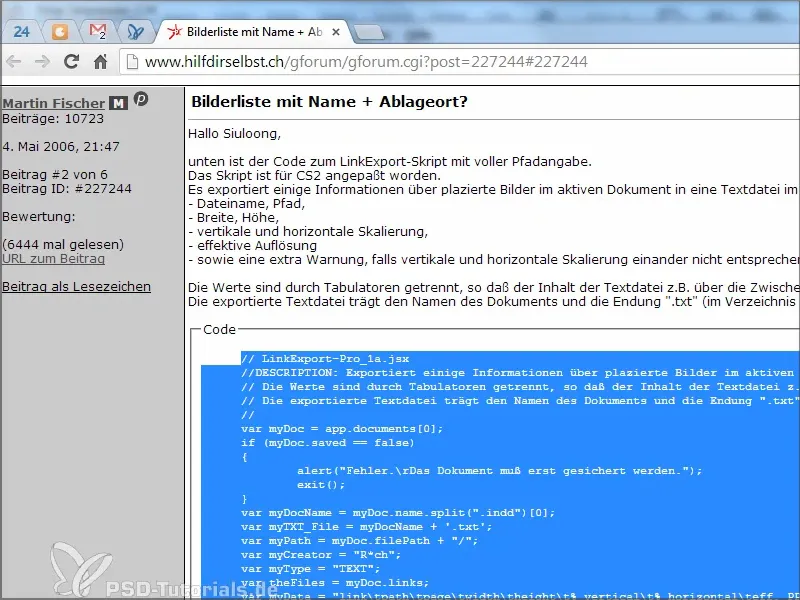Click the text (6444 mal gelesen)
Screen dimensions: 800x600
(63, 244)
